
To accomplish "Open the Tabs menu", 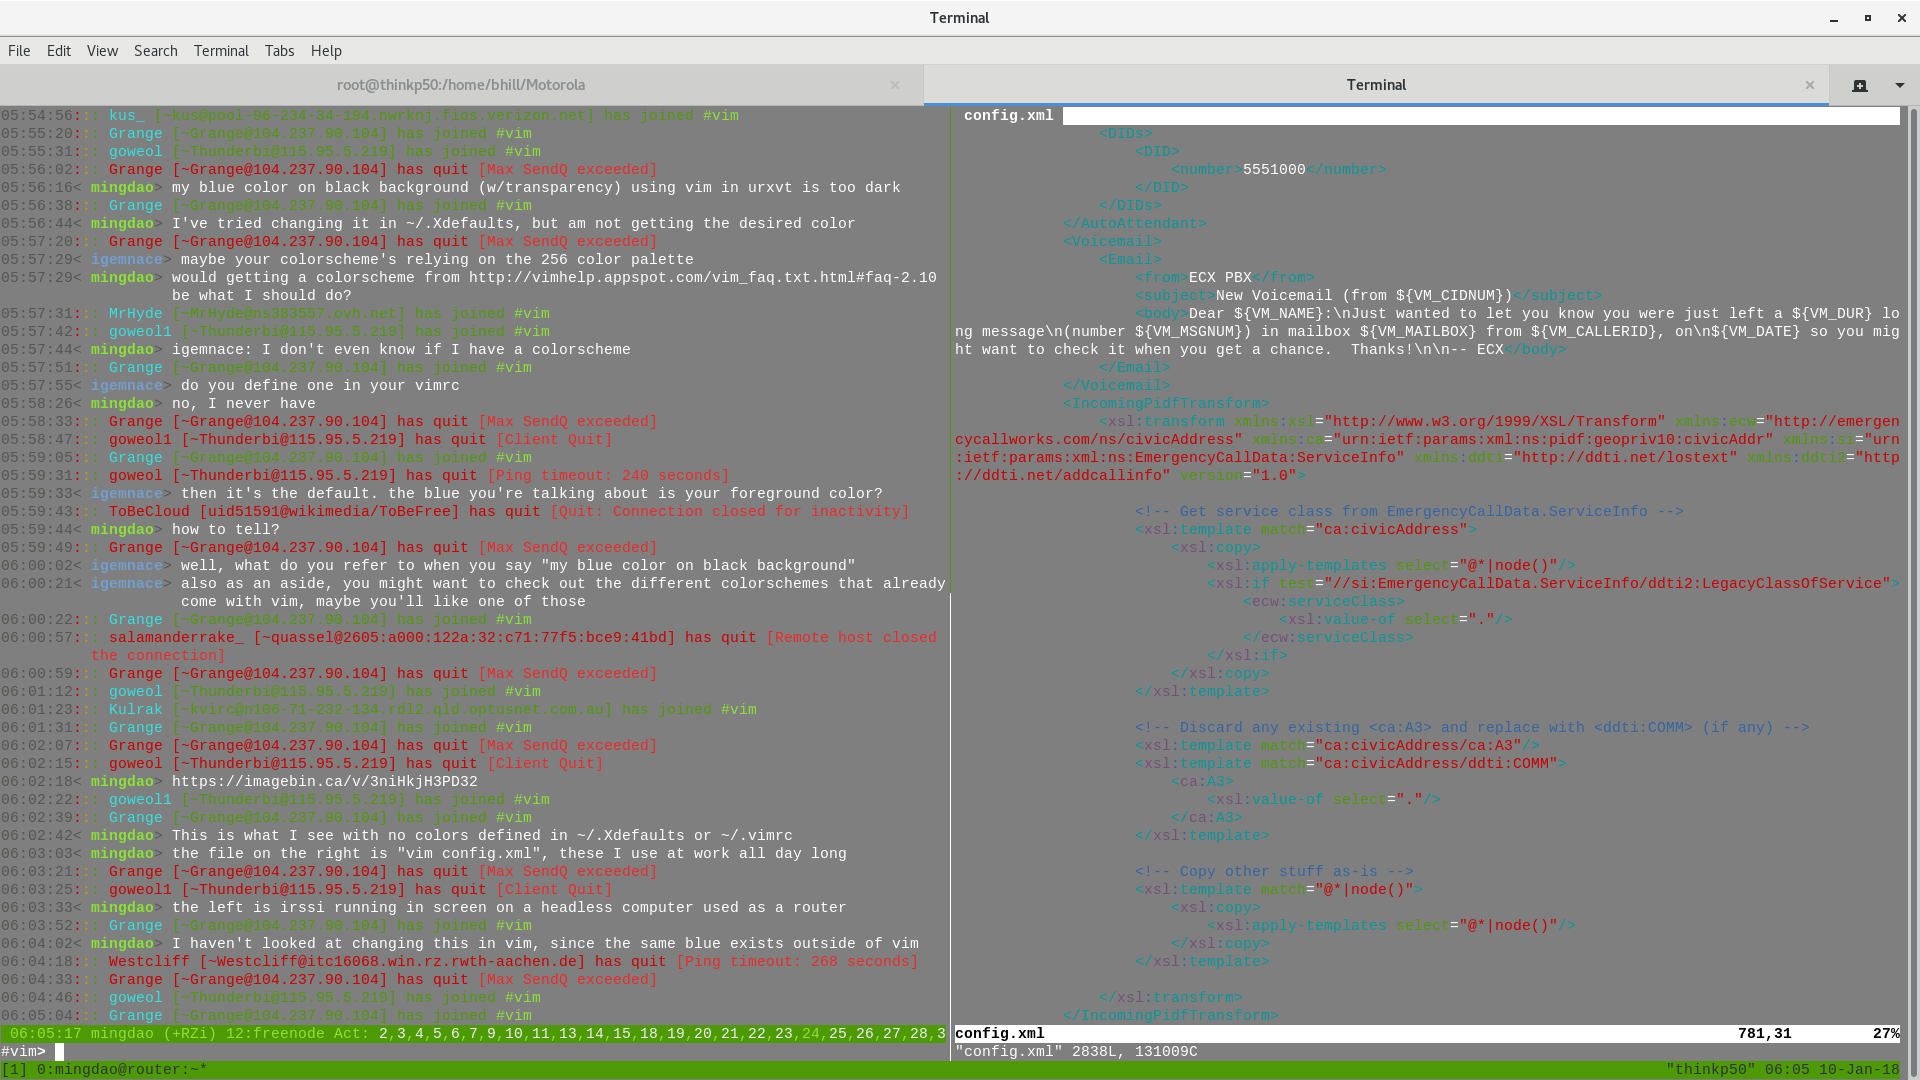I will click(279, 51).
